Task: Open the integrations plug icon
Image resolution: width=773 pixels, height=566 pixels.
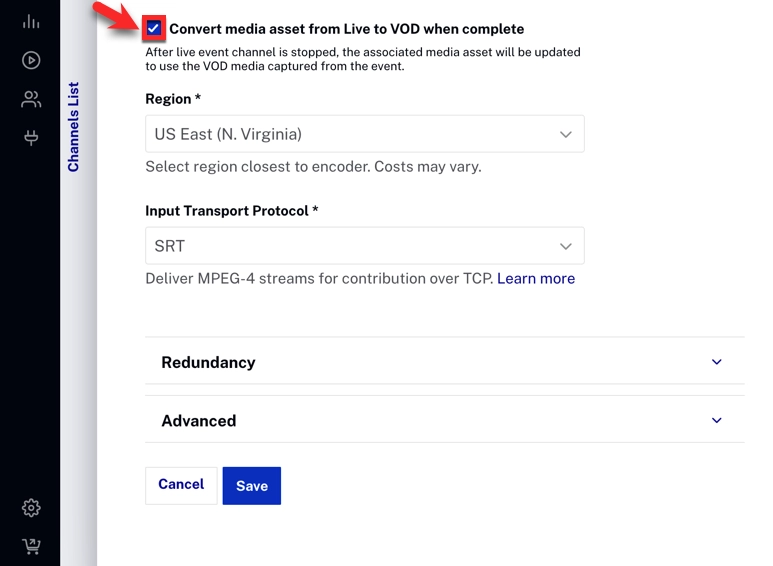Action: [31, 138]
